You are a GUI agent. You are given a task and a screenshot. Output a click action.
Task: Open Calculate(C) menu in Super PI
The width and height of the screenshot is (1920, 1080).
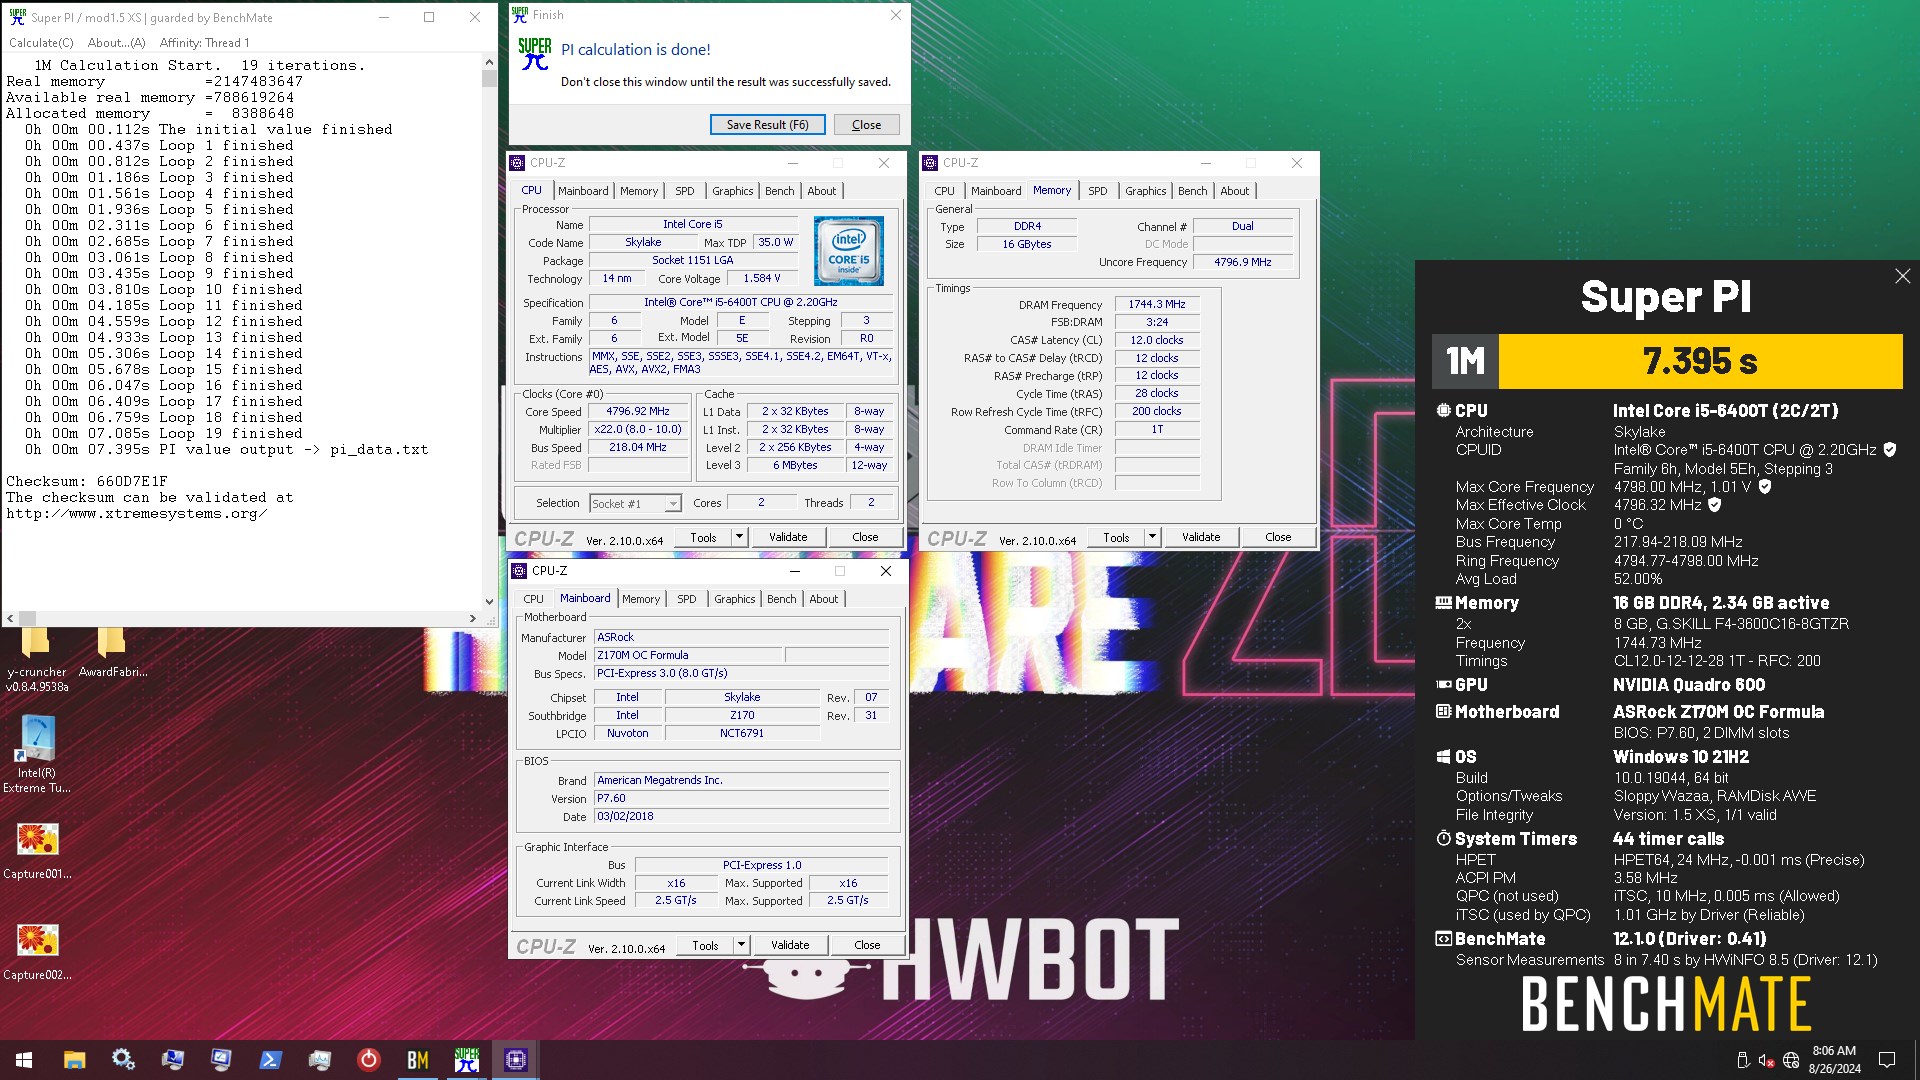41,43
